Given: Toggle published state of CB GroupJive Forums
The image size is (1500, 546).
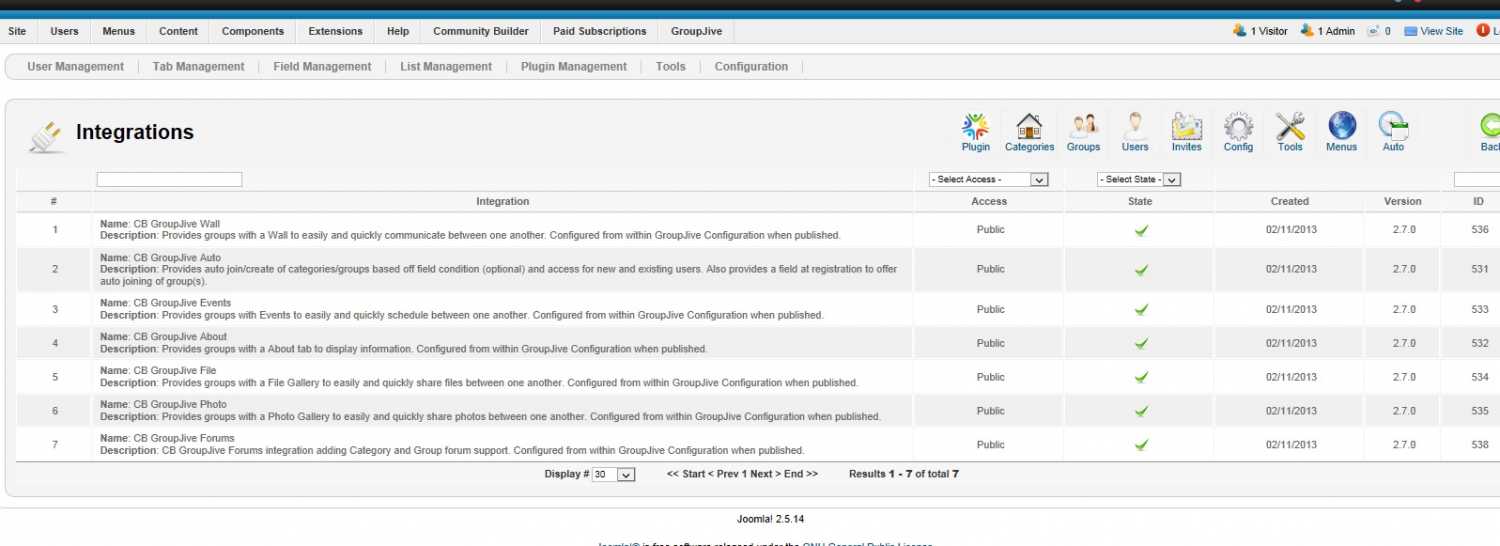Looking at the screenshot, I should [x=1141, y=445].
